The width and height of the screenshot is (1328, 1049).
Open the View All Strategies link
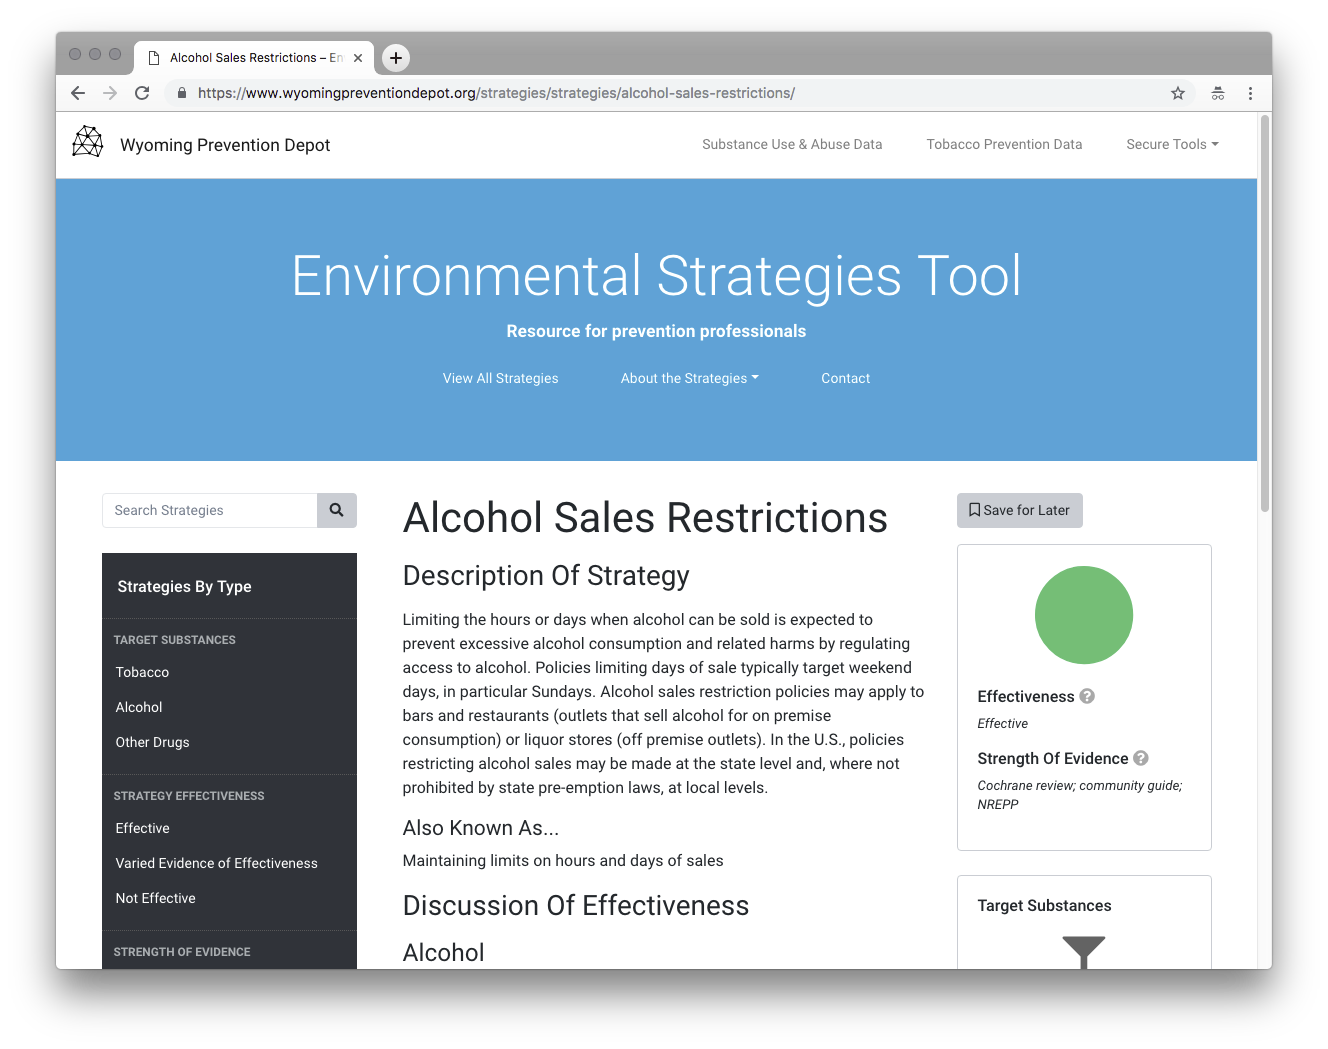500,378
